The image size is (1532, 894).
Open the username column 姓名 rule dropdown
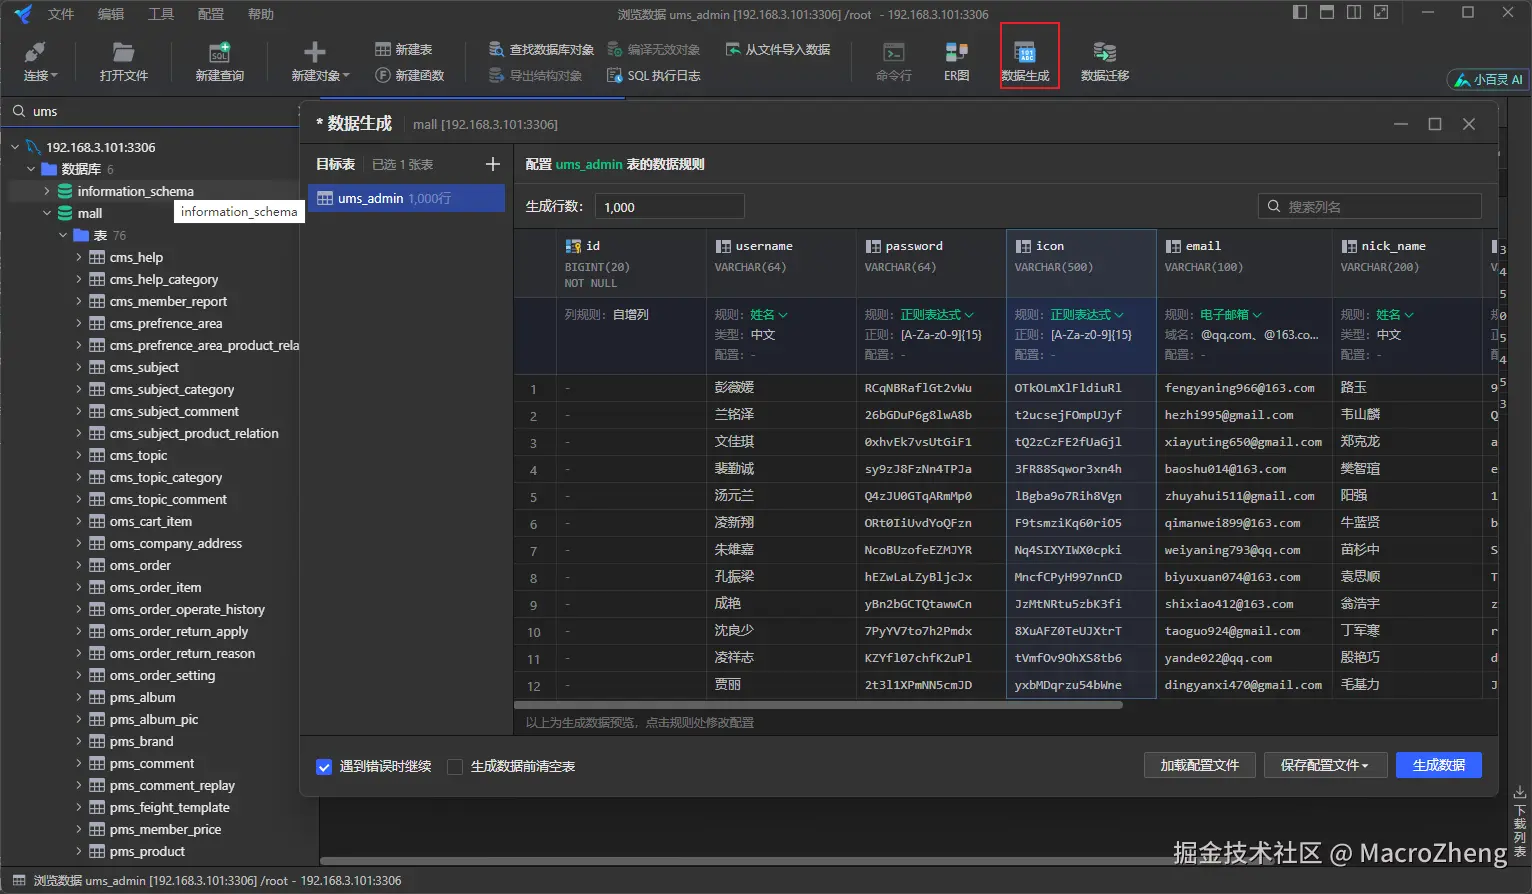click(769, 315)
